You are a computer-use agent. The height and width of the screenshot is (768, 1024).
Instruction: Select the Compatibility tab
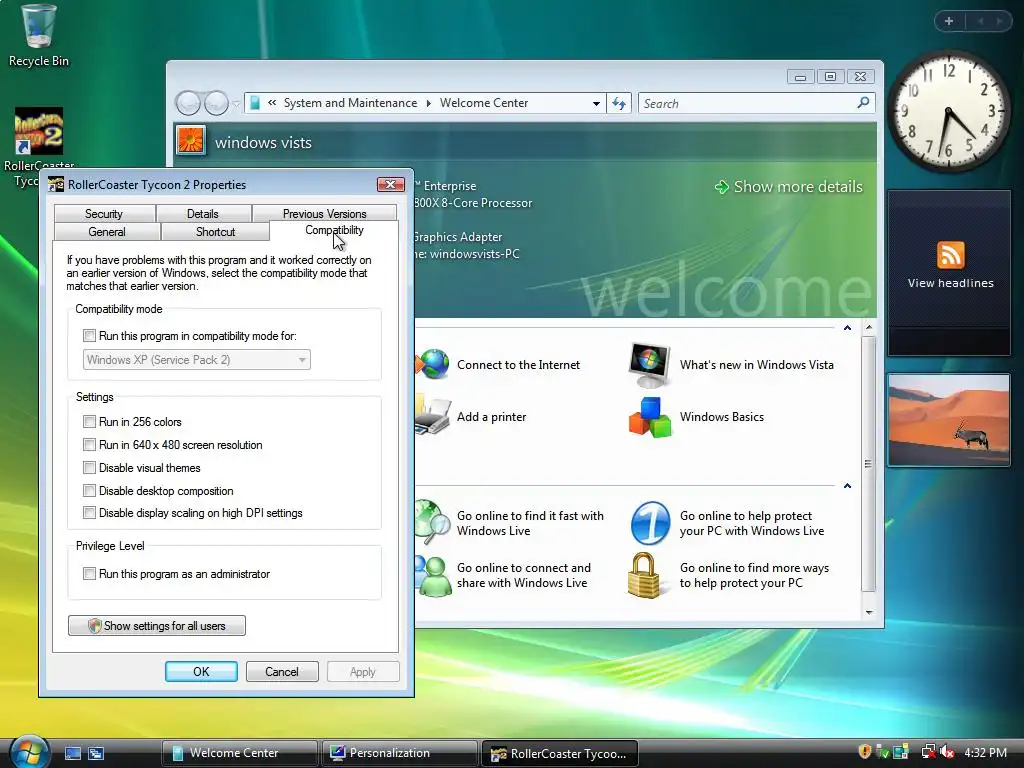(334, 231)
